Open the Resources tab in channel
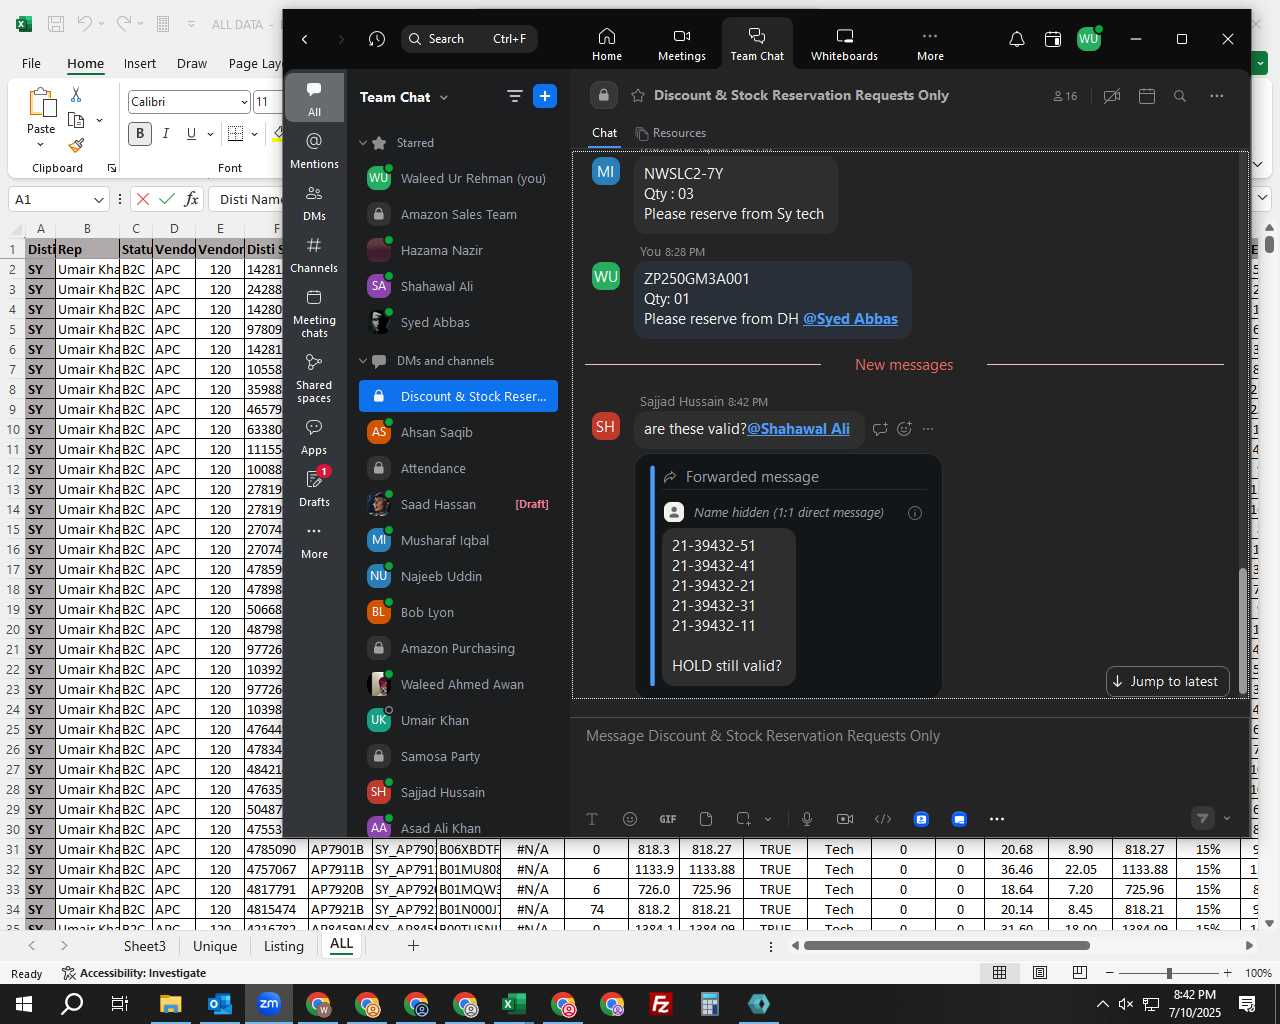 coord(671,133)
